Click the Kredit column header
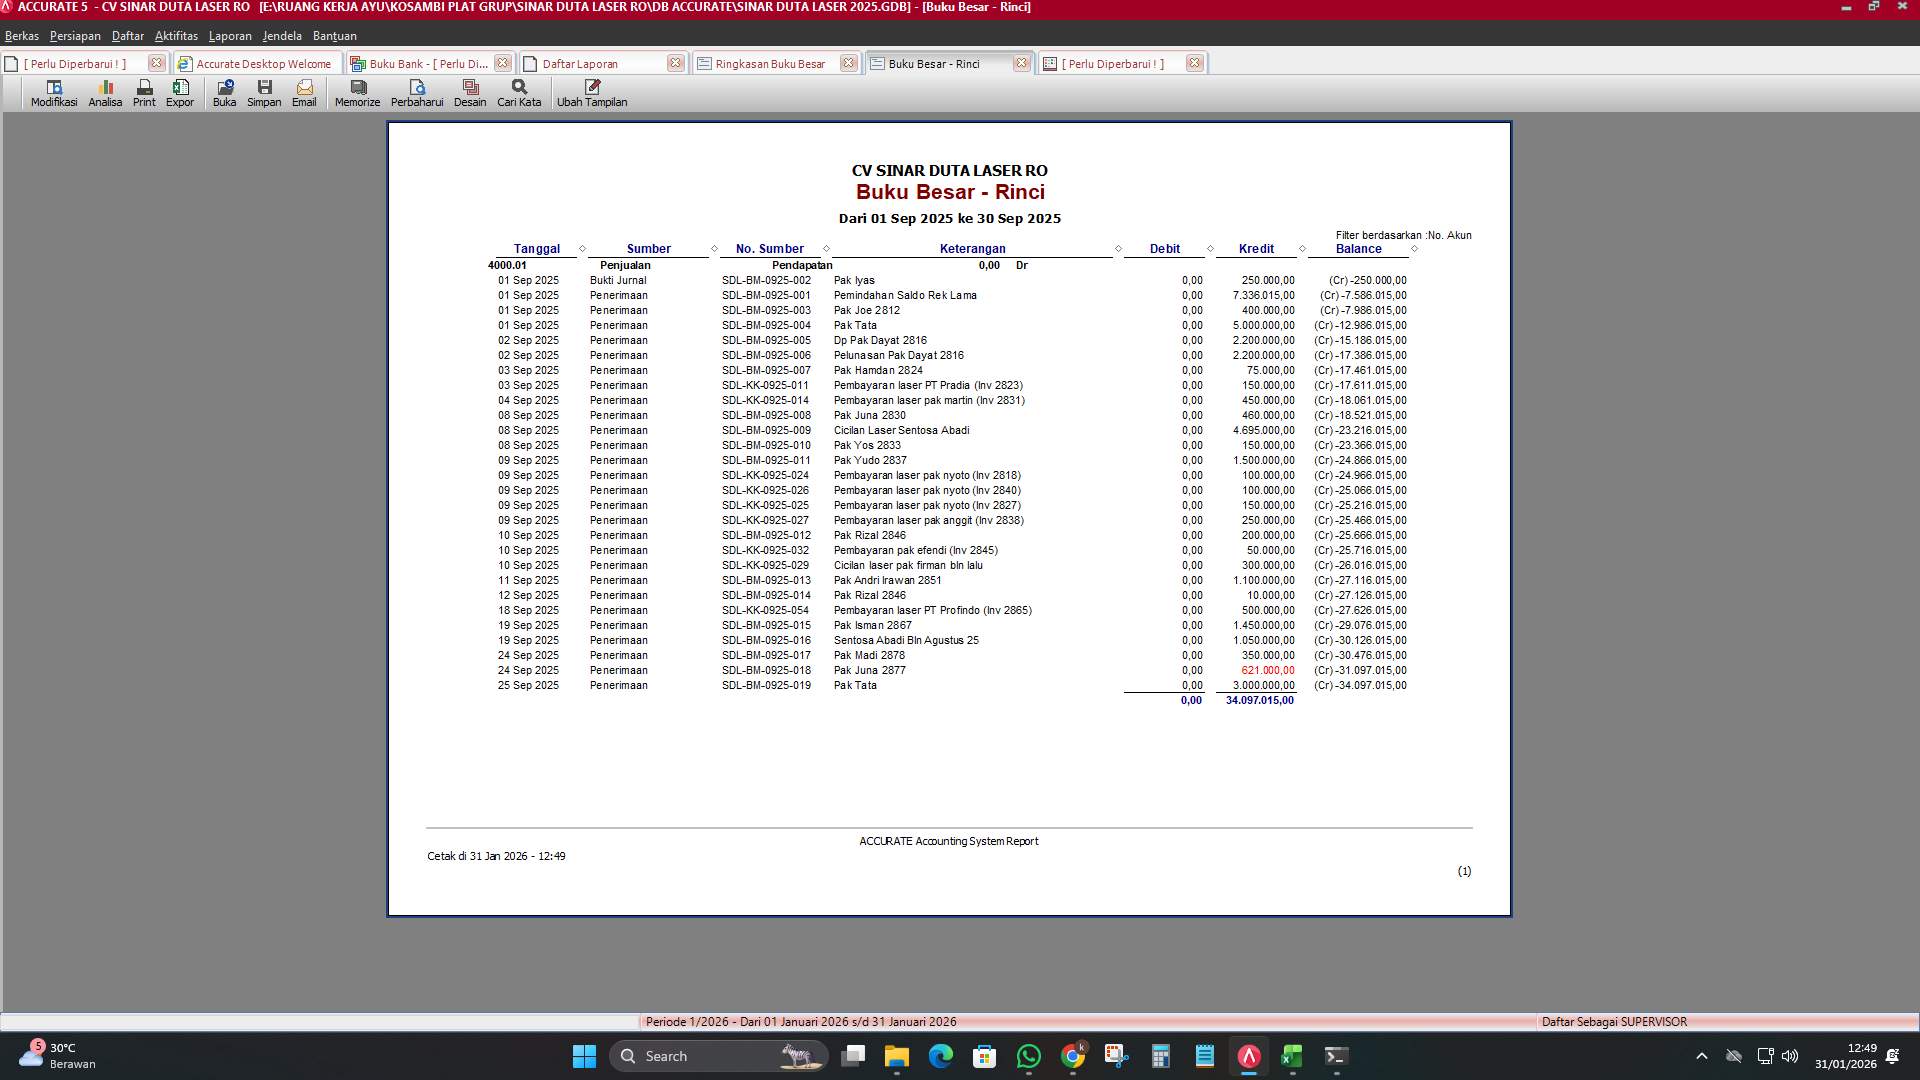Screen dimensions: 1920x1080 [x=1256, y=249]
